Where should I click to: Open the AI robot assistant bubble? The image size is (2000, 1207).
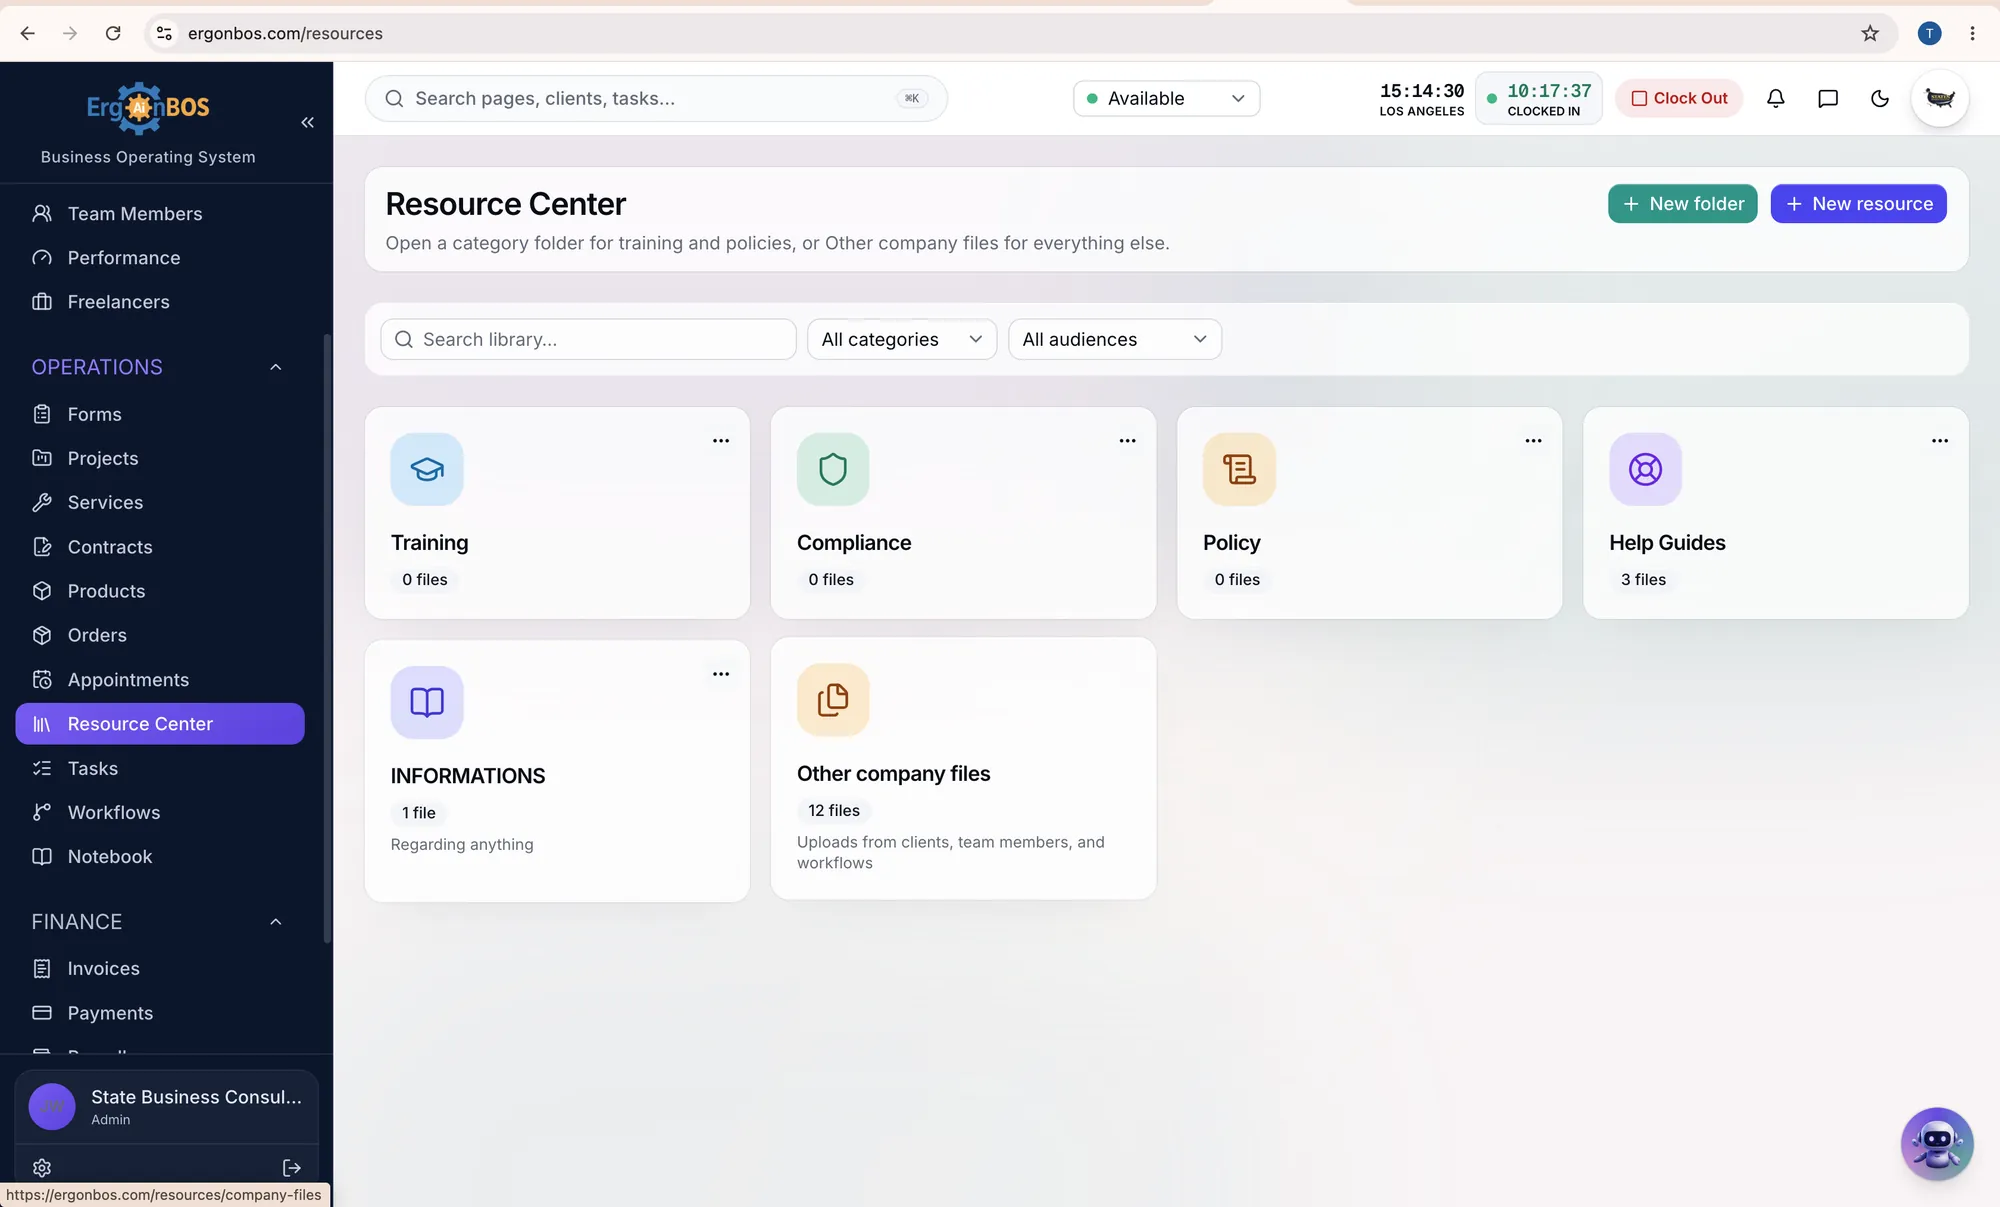coord(1936,1144)
